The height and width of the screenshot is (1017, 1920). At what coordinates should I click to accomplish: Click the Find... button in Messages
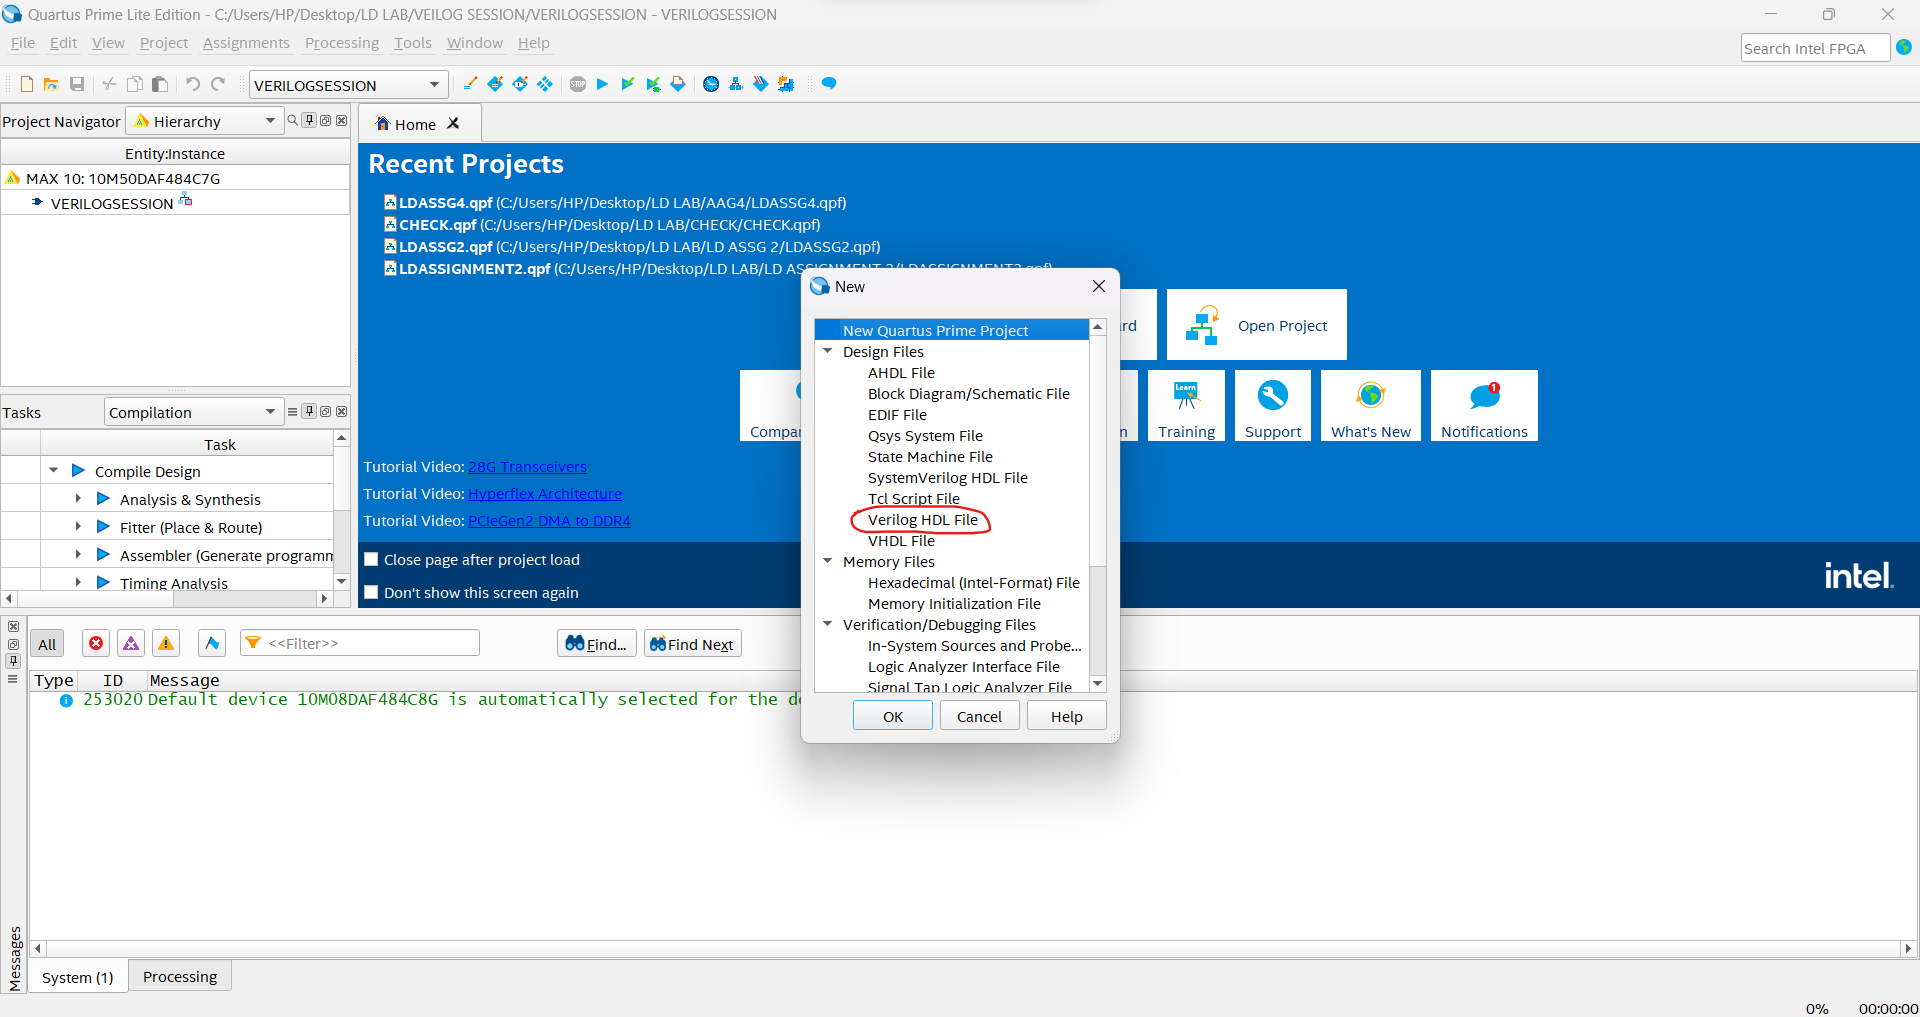point(597,644)
